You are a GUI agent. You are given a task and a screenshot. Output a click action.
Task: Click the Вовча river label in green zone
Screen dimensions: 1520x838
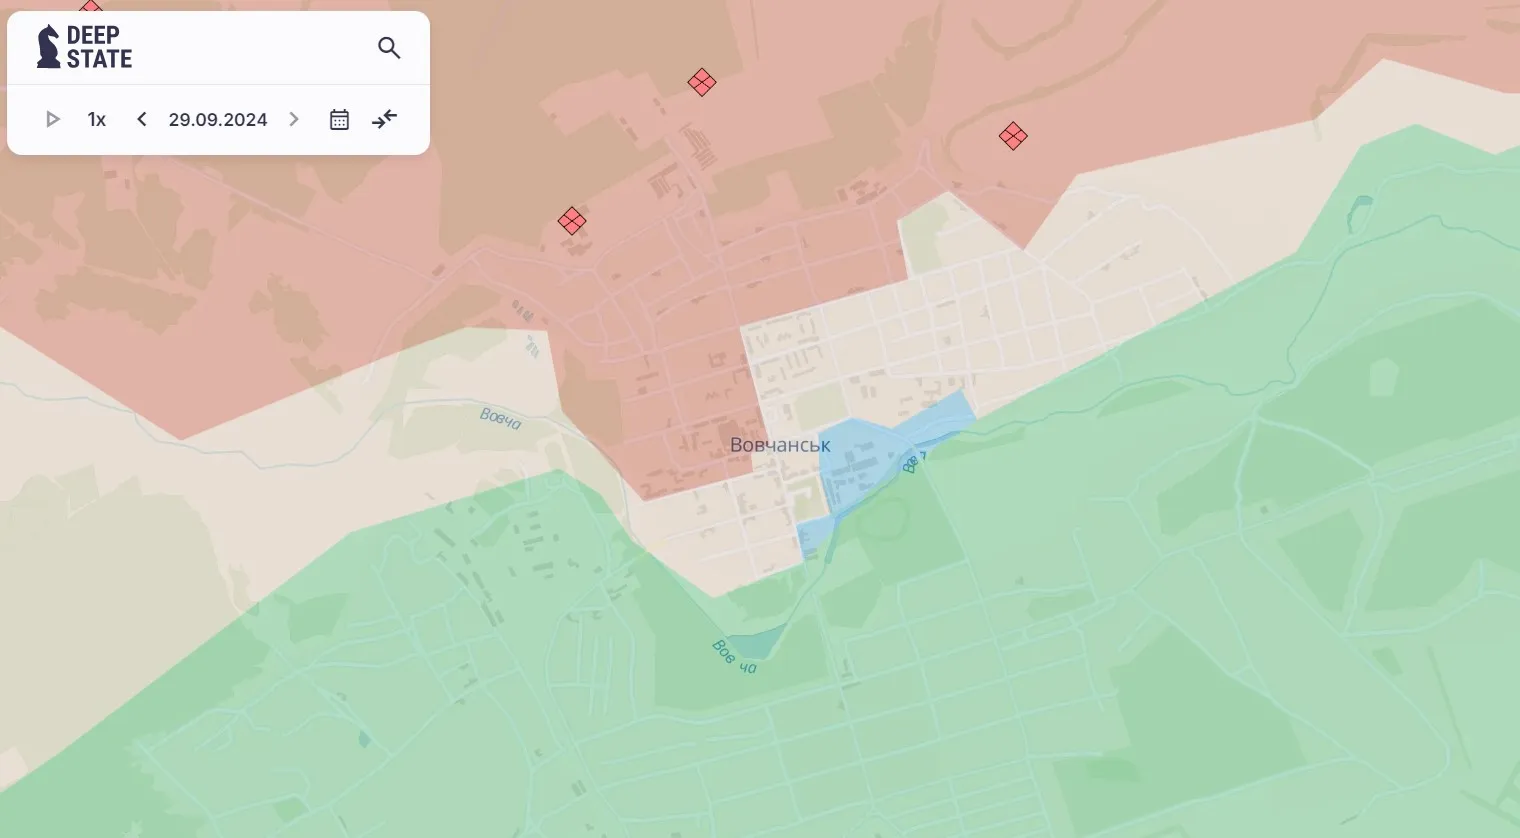735,655
